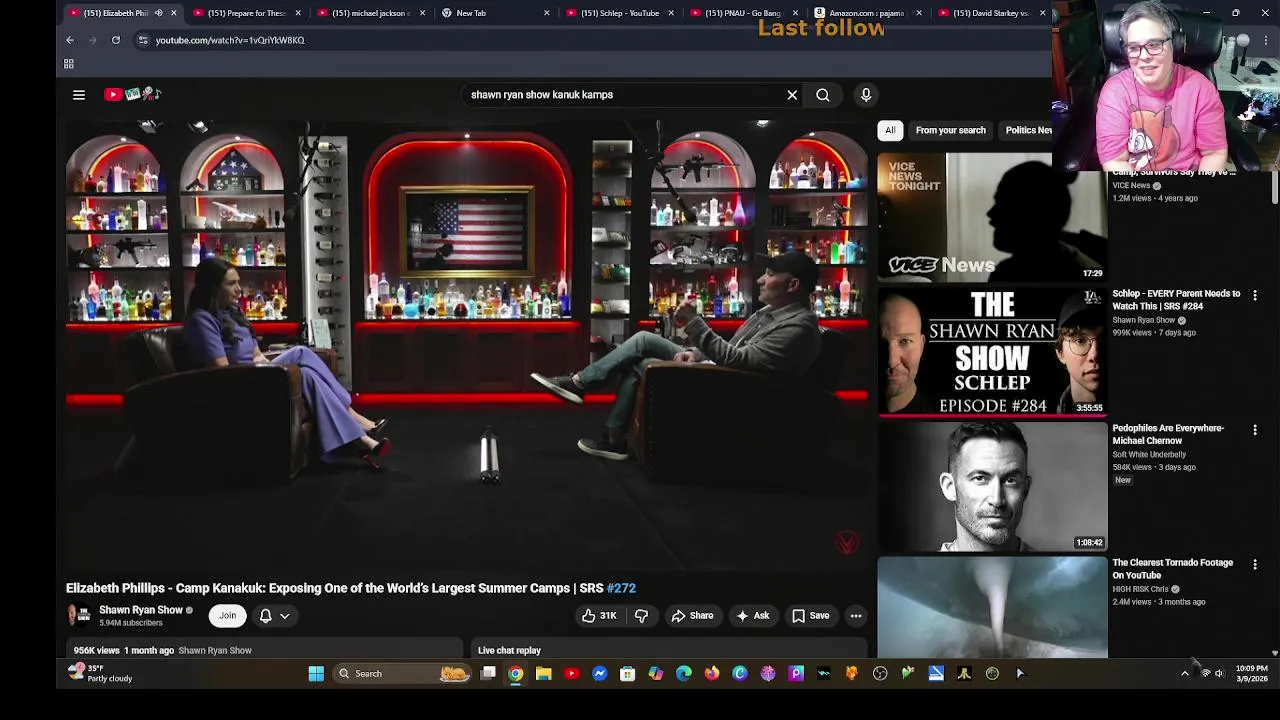Screen dimensions: 1280x720
Task: Start voice search with microphone icon
Action: click(x=866, y=95)
